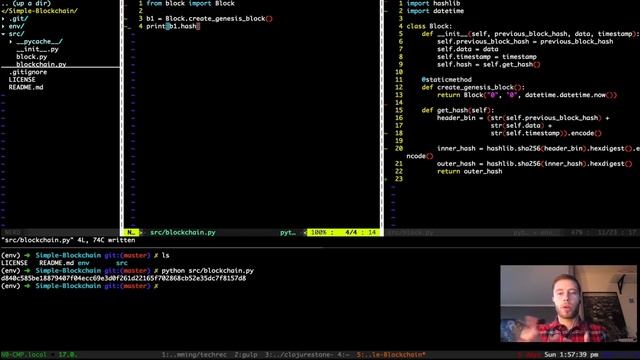Open README.md in the file tree
Screen dimensions: 640x360
(26, 87)
